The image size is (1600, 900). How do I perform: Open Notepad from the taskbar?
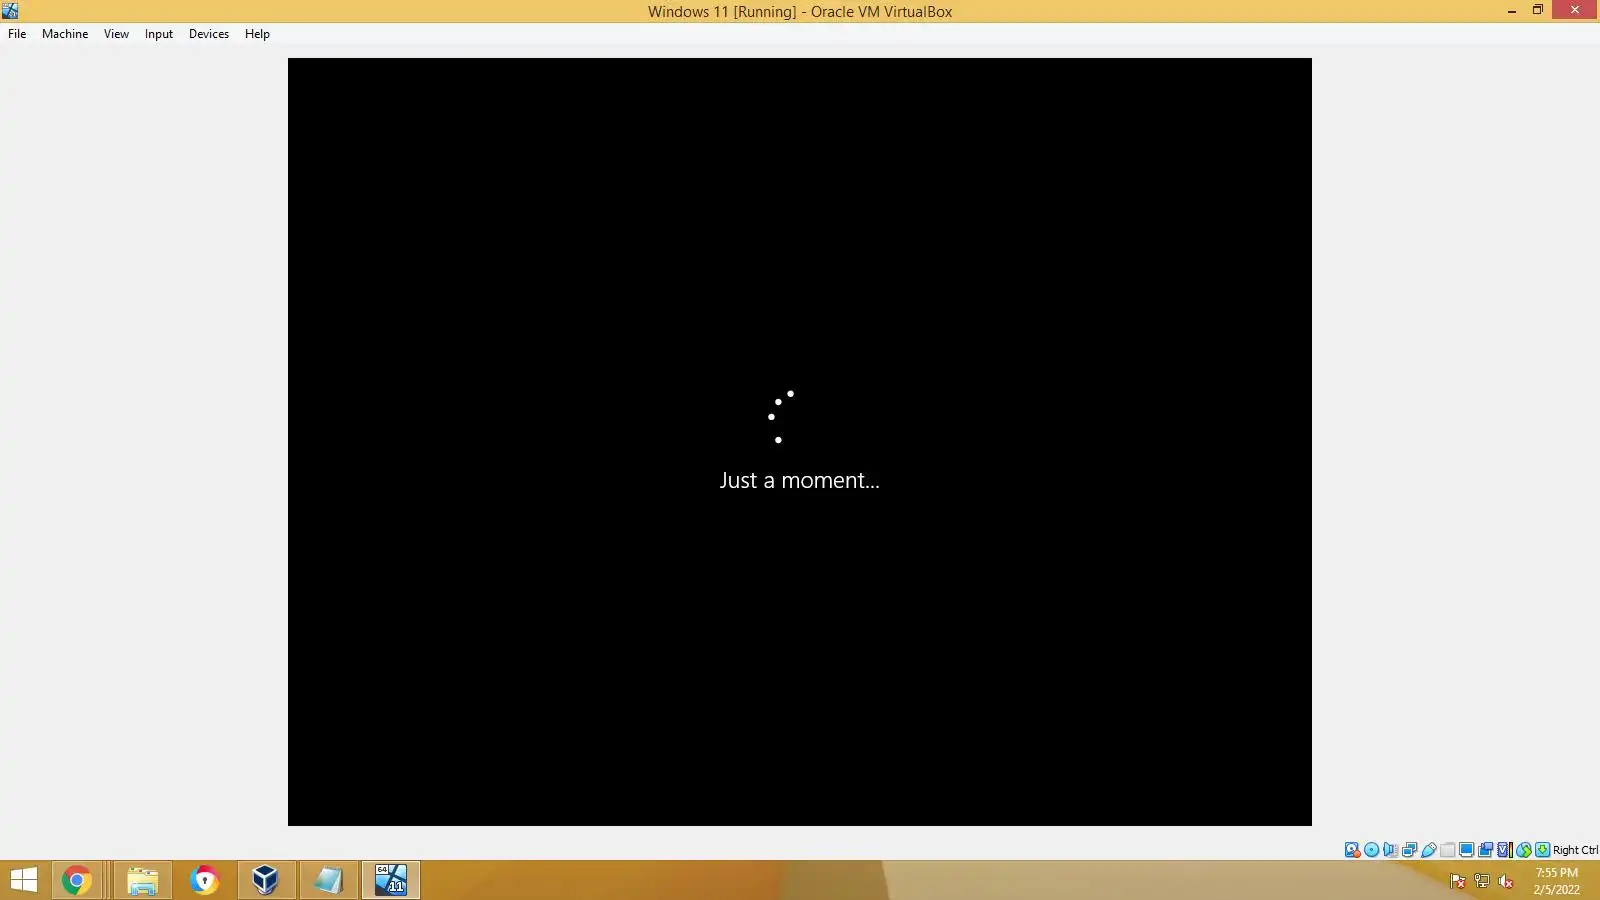click(328, 880)
